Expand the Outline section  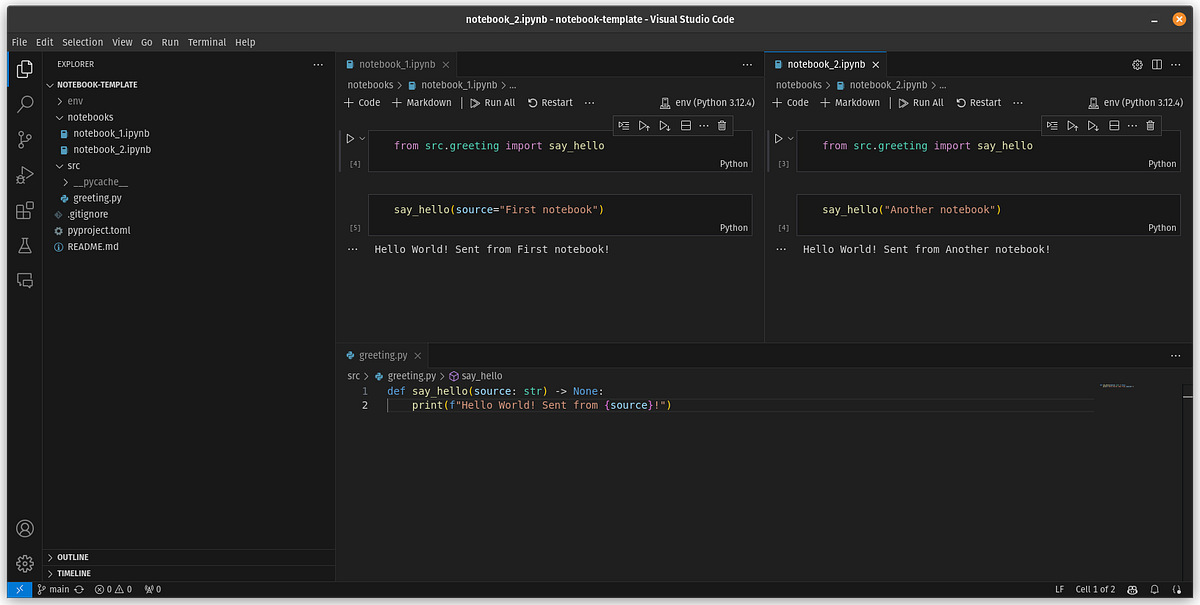point(70,557)
